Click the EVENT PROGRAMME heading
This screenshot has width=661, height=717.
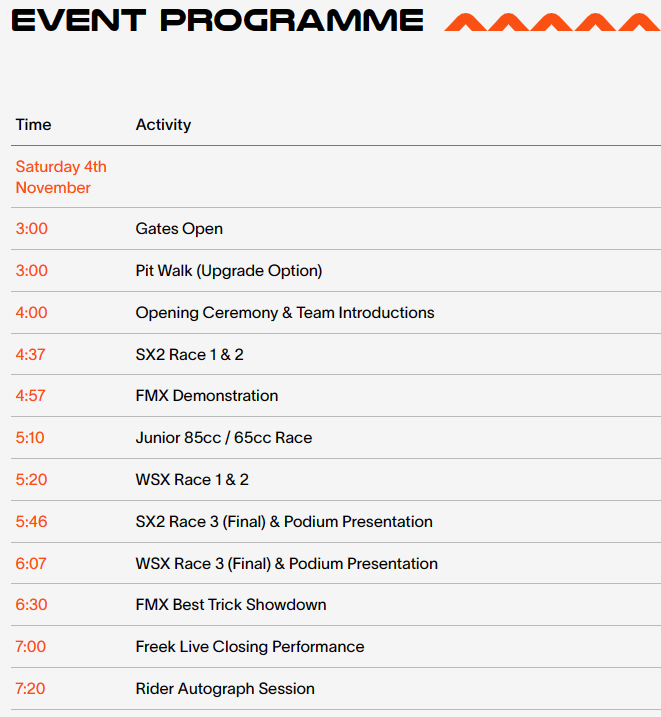[217, 21]
